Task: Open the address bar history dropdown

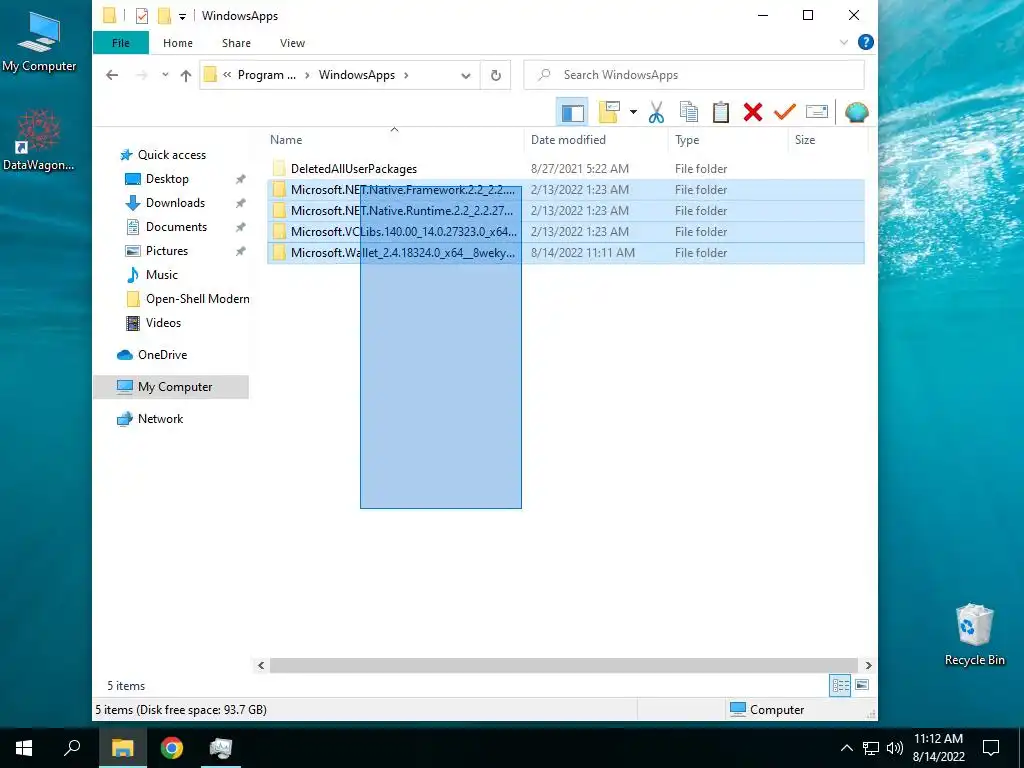Action: pos(466,76)
